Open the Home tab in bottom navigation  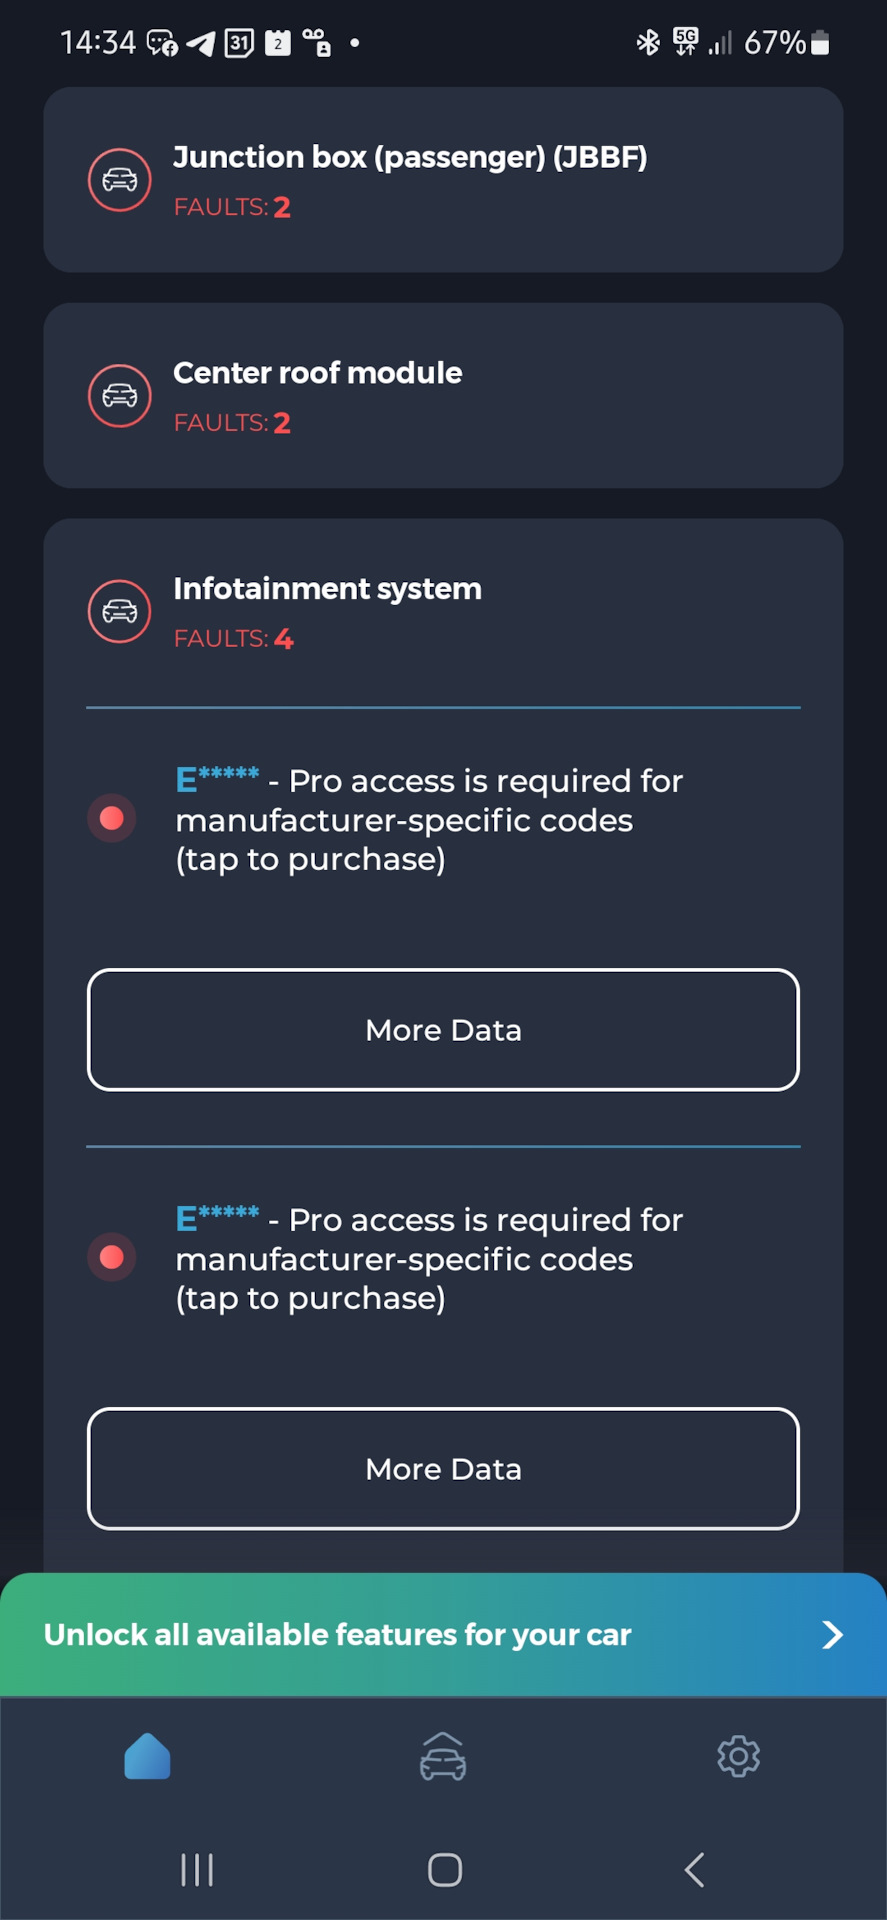[147, 1757]
